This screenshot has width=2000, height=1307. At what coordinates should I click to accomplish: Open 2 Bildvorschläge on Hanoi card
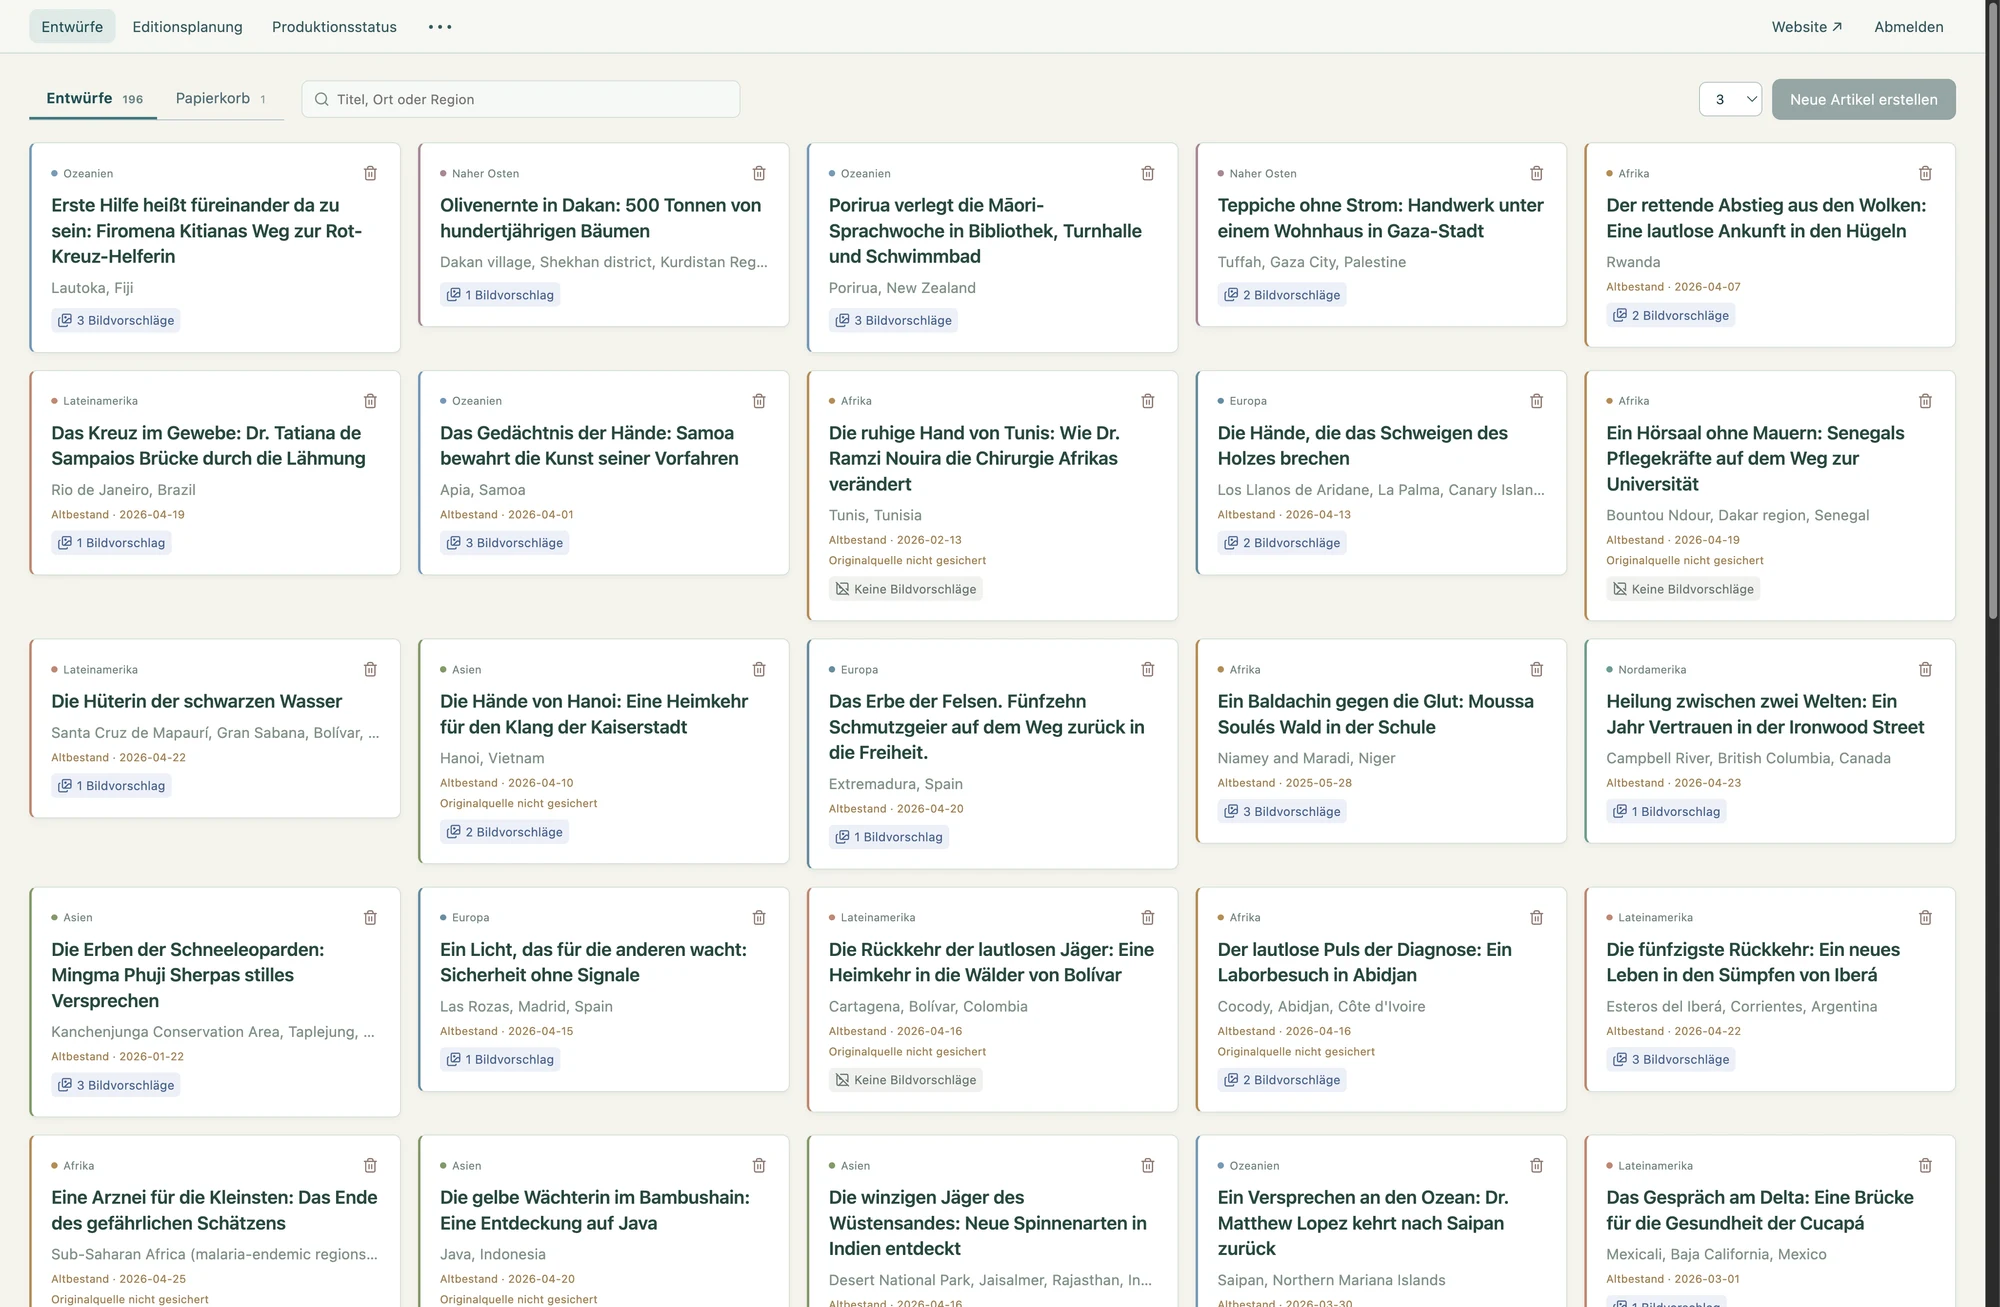tap(505, 832)
